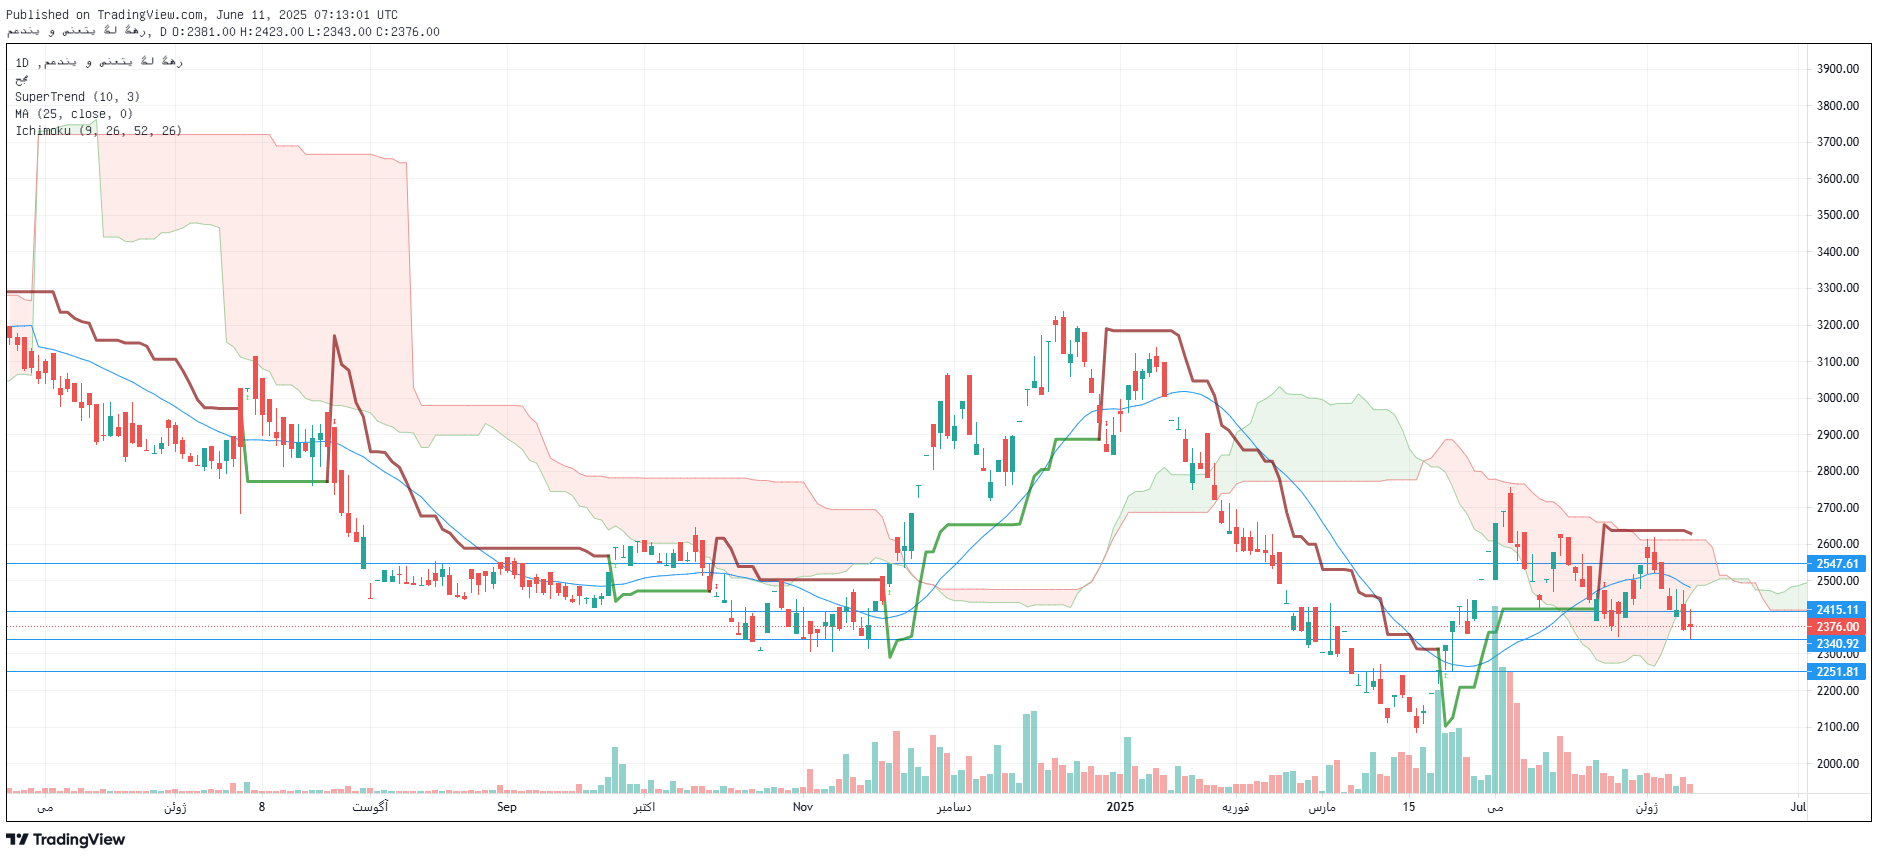Click the '15' date label on time axis

click(1409, 807)
